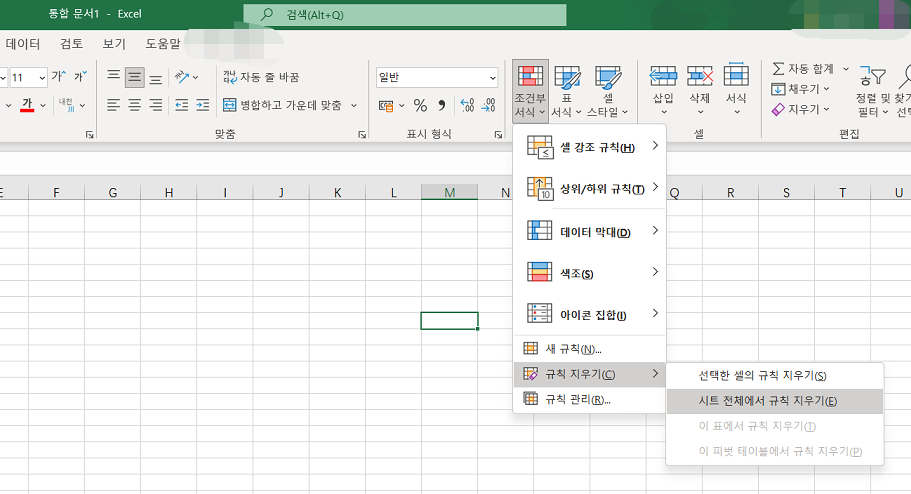
Task: Switch to the View (보기) ribbon tab
Action: (x=114, y=44)
